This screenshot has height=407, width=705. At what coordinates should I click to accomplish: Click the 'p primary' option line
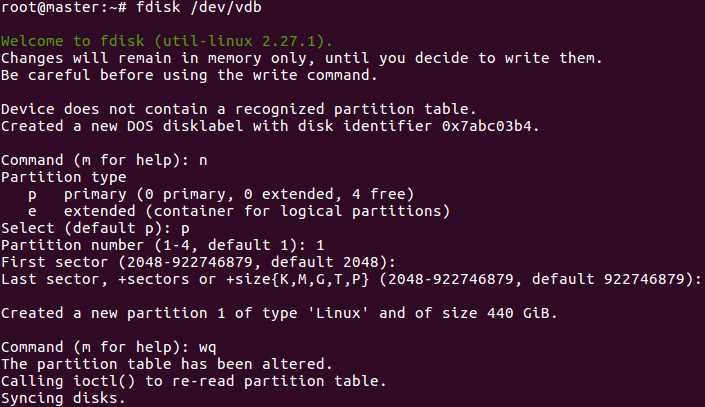(221, 194)
